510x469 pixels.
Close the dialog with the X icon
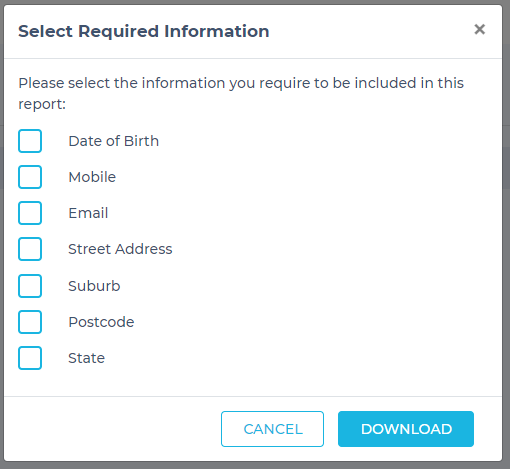pyautogui.click(x=479, y=29)
